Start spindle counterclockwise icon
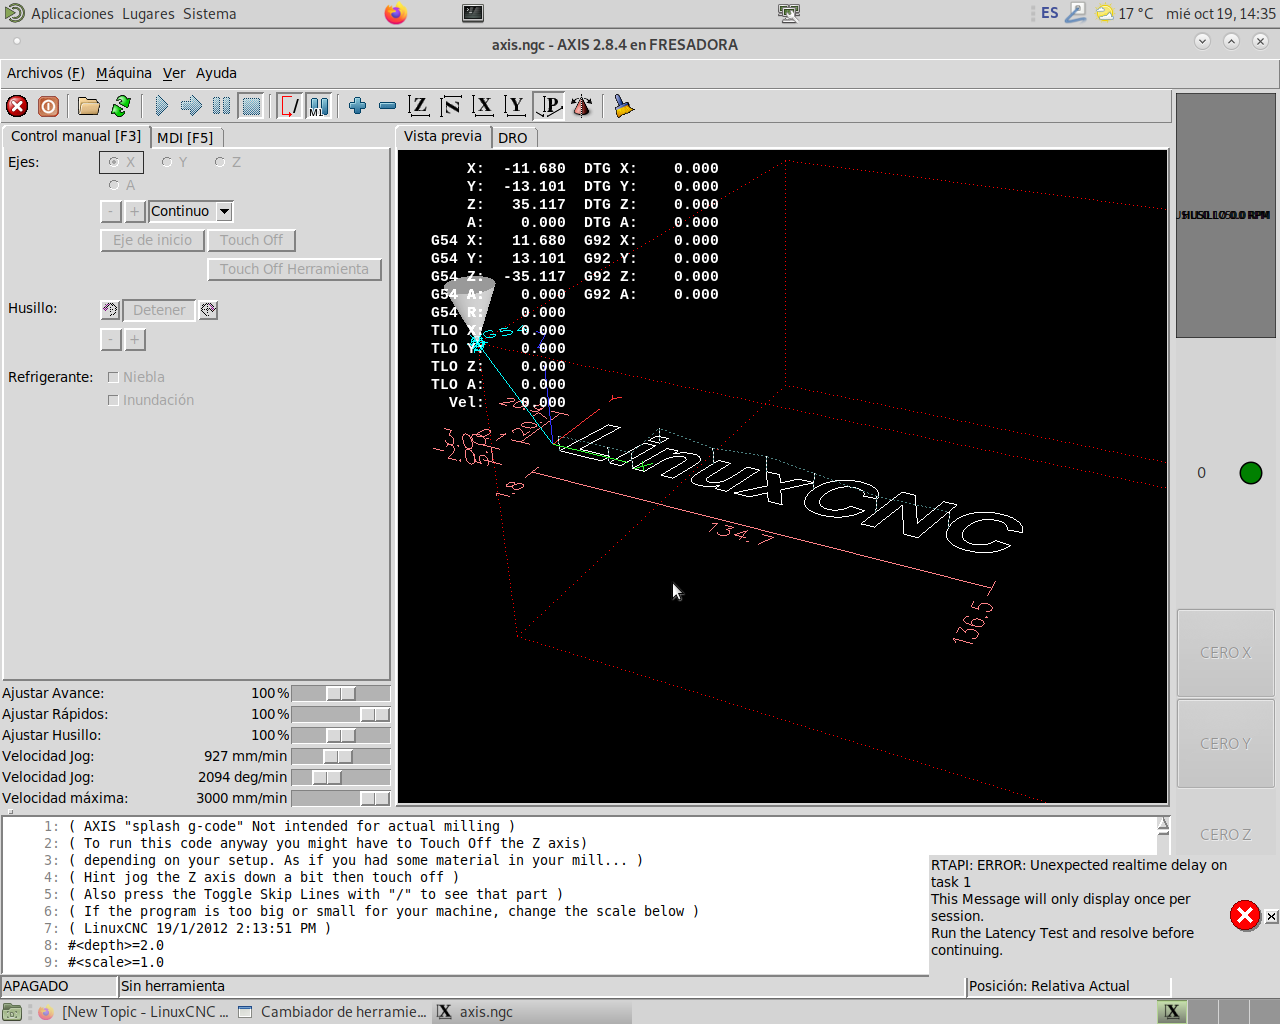 click(110, 310)
